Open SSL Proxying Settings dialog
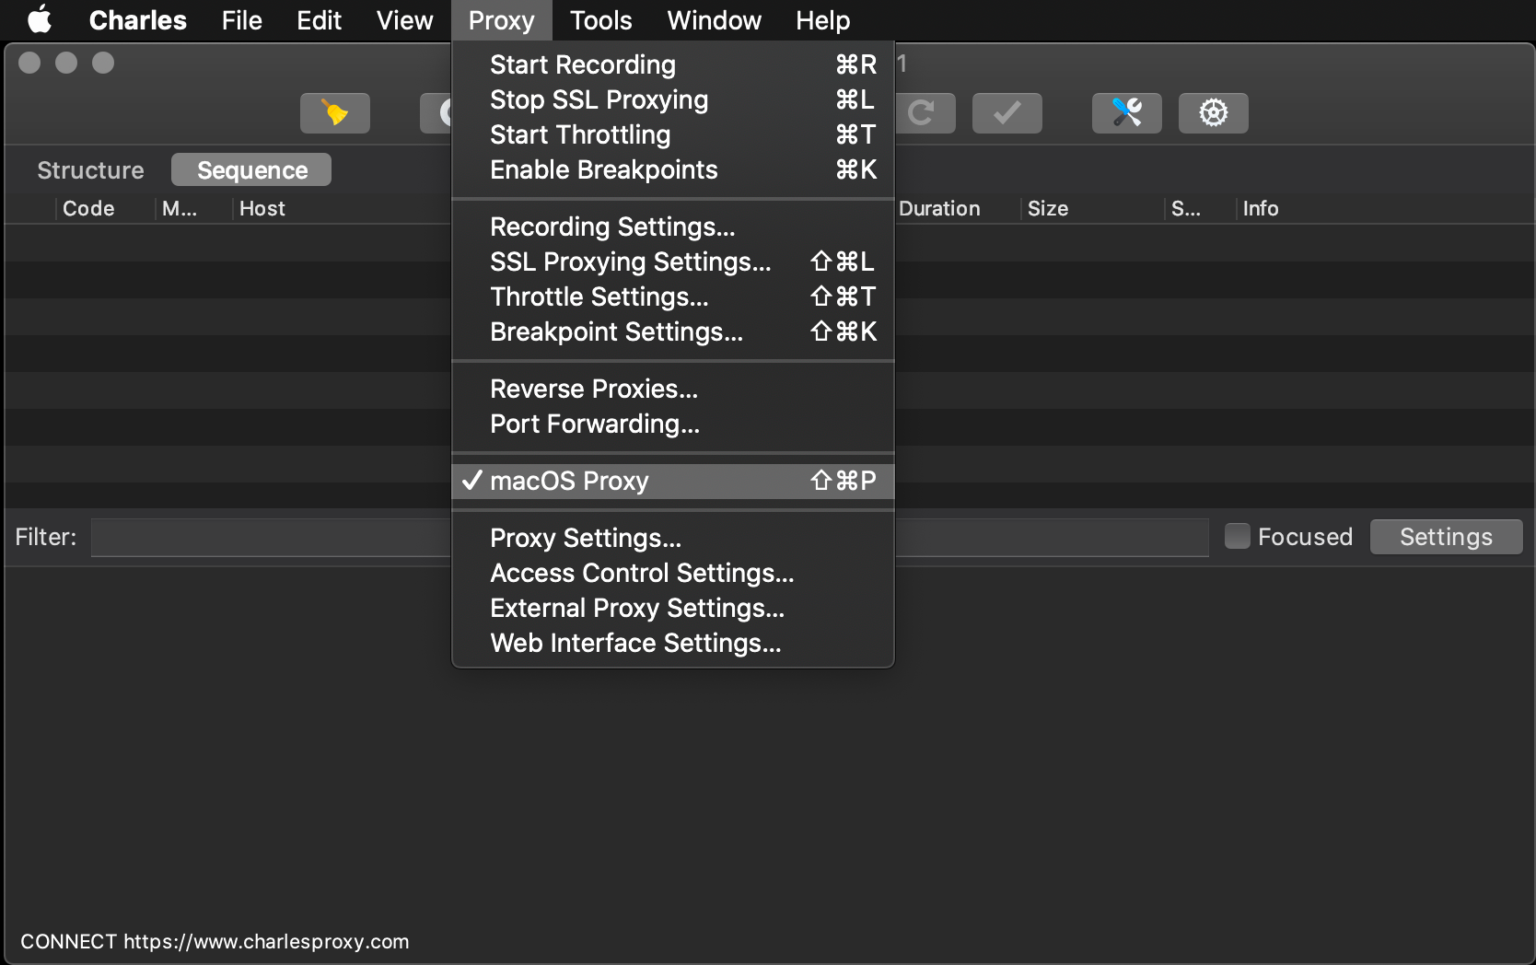 [x=630, y=262]
